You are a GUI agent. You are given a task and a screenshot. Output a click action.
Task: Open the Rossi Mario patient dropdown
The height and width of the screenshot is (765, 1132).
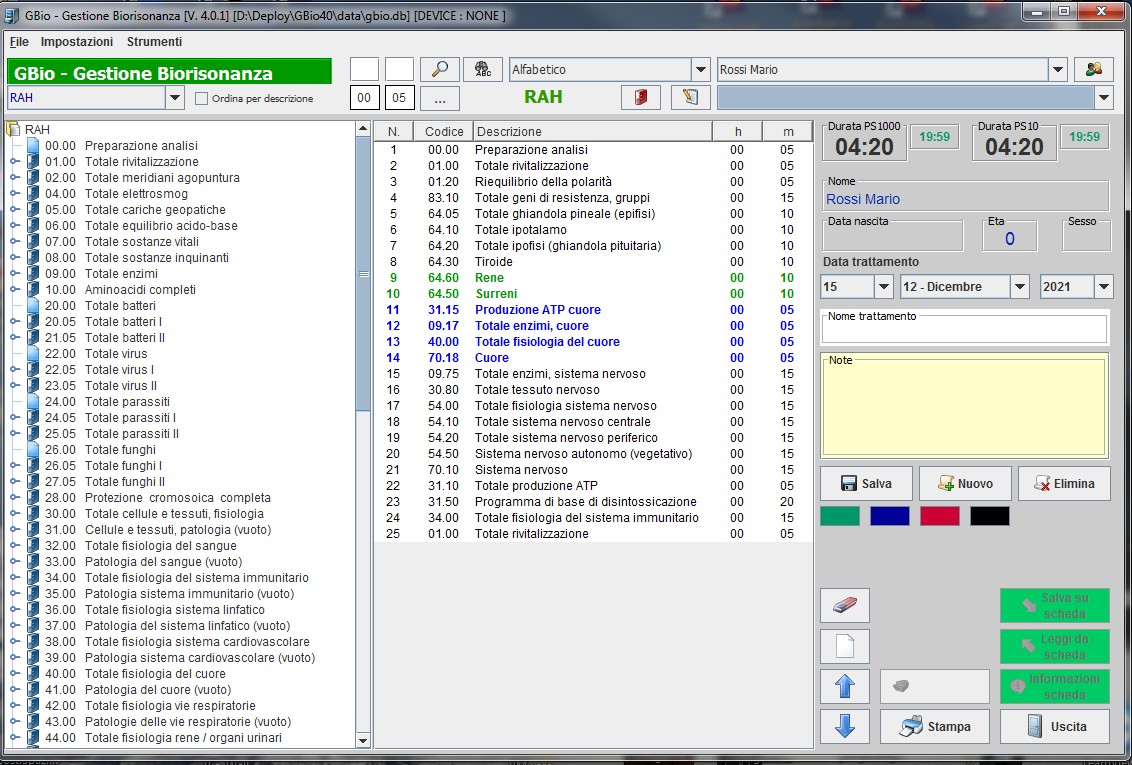[1057, 70]
